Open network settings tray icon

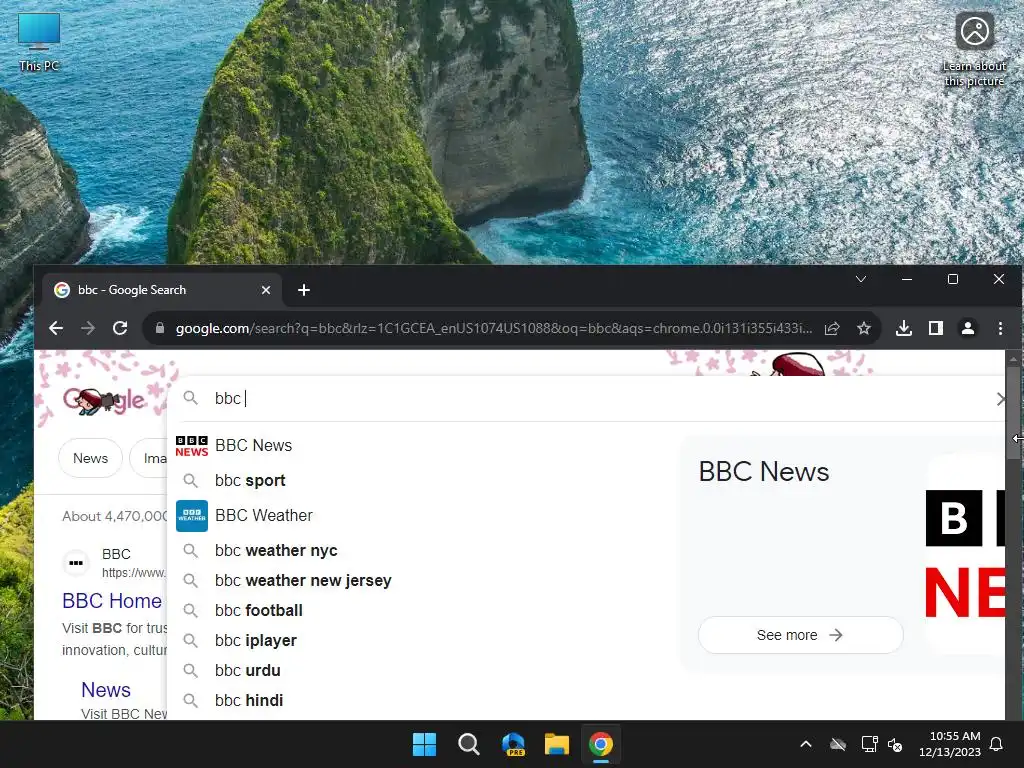click(869, 744)
